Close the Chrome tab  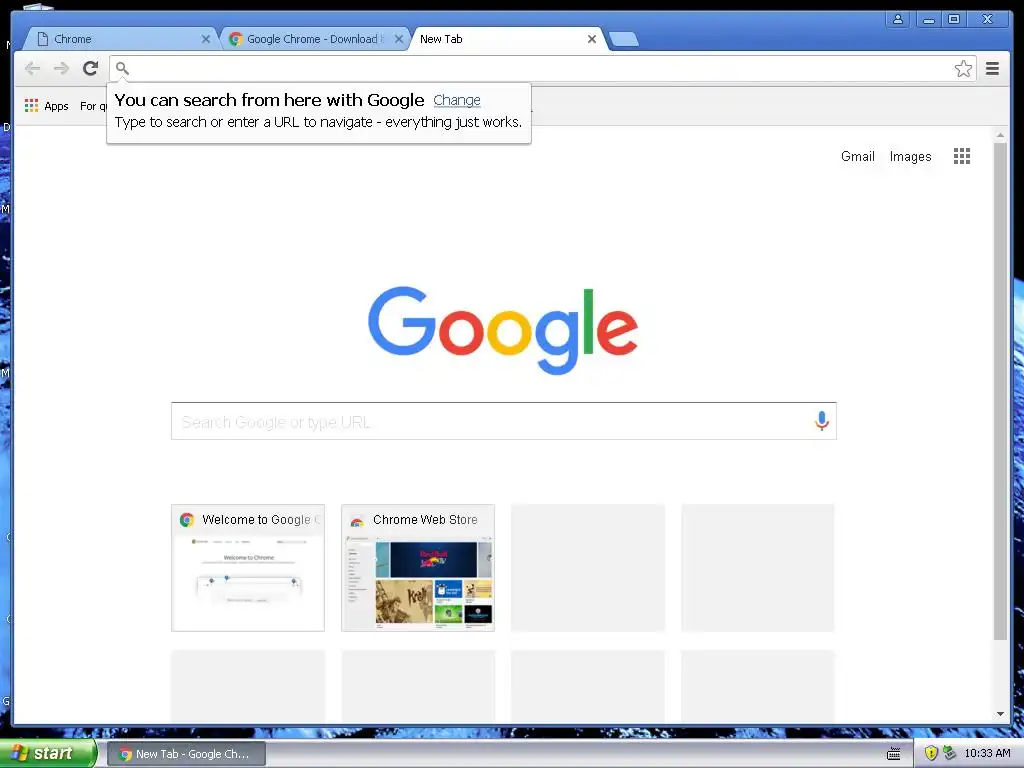tap(206, 39)
